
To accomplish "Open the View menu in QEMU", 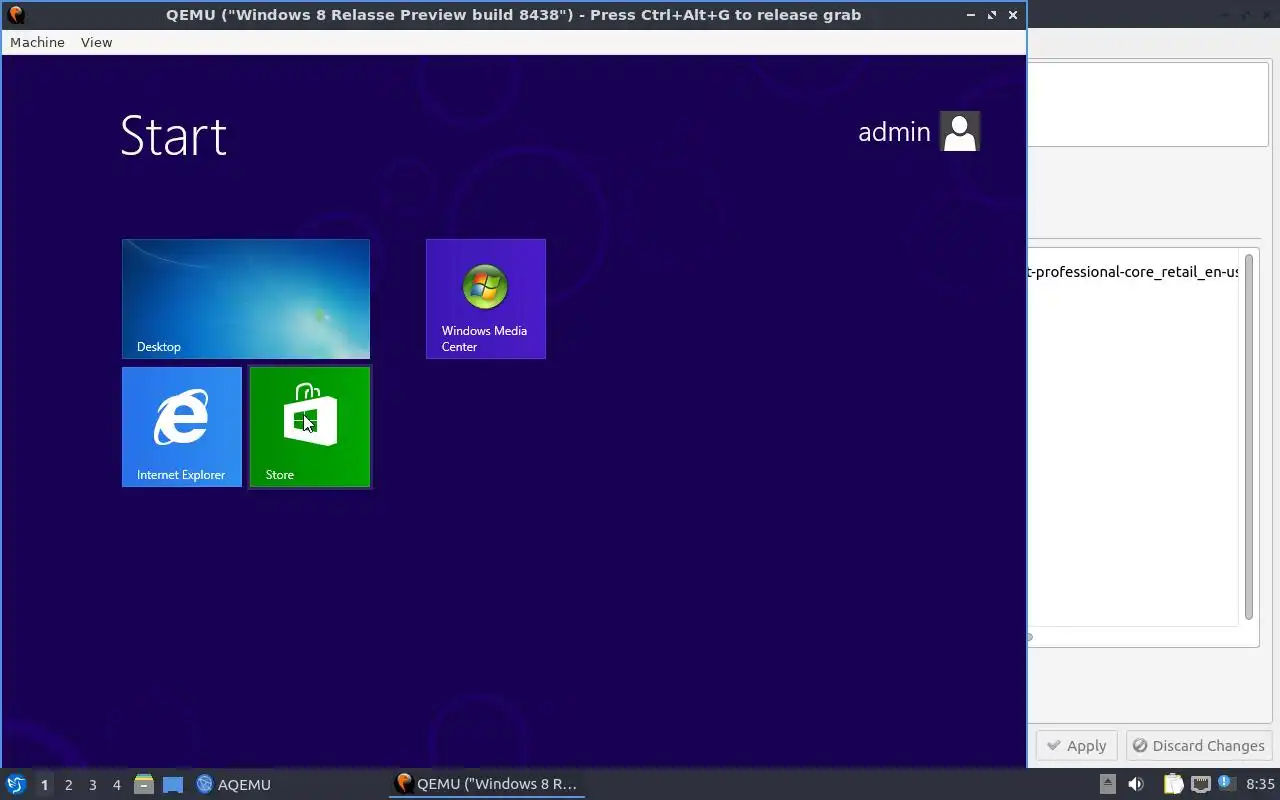I will click(96, 42).
